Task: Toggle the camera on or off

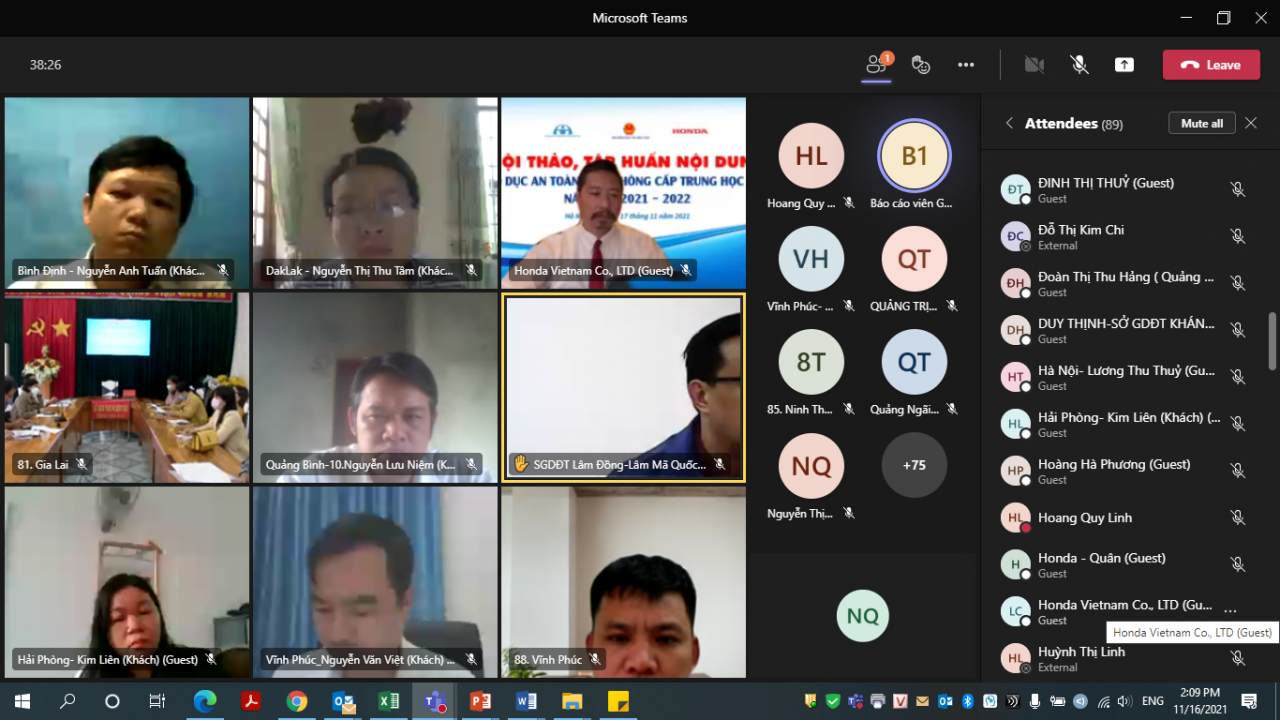Action: tap(1034, 65)
